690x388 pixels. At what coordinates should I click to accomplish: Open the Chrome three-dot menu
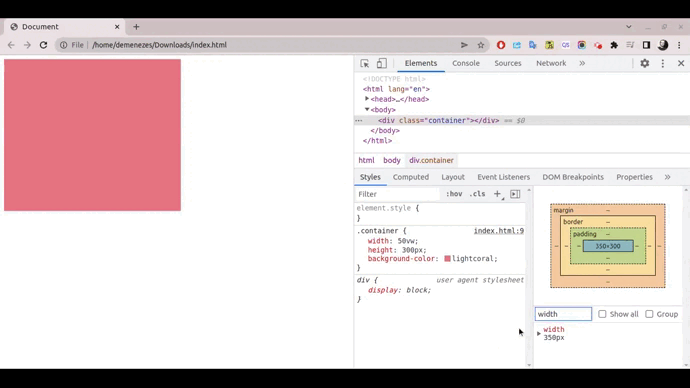click(679, 45)
